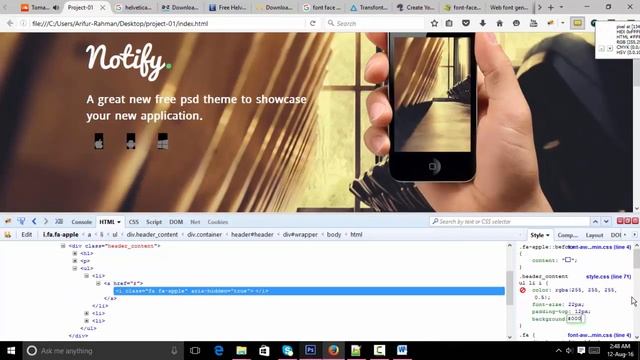Image resolution: width=640 pixels, height=360 pixels.
Task: Expand the p node
Action: click(x=75, y=261)
